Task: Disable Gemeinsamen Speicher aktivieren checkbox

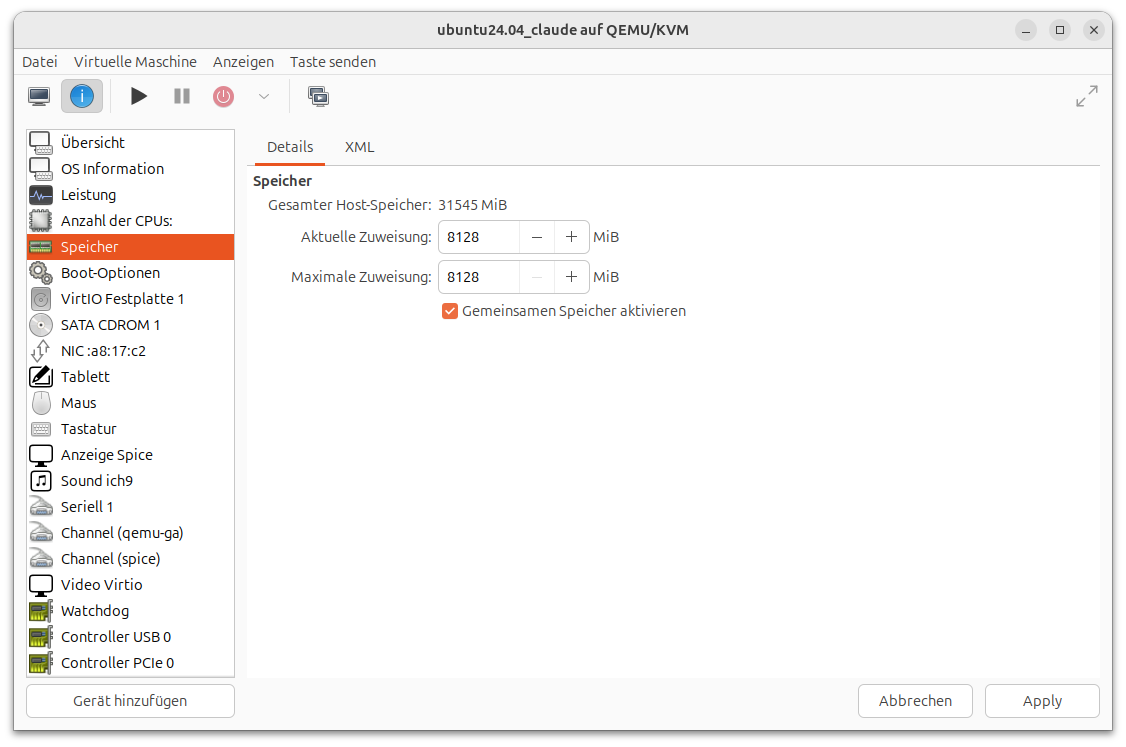Action: (450, 311)
